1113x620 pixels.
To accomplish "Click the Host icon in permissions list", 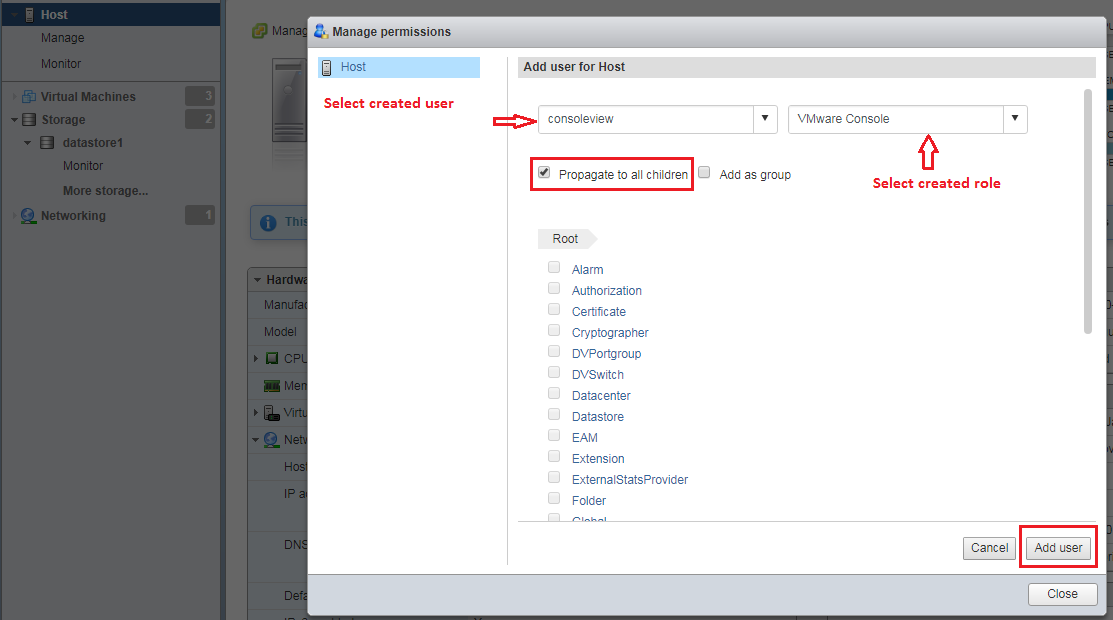I will tap(326, 68).
